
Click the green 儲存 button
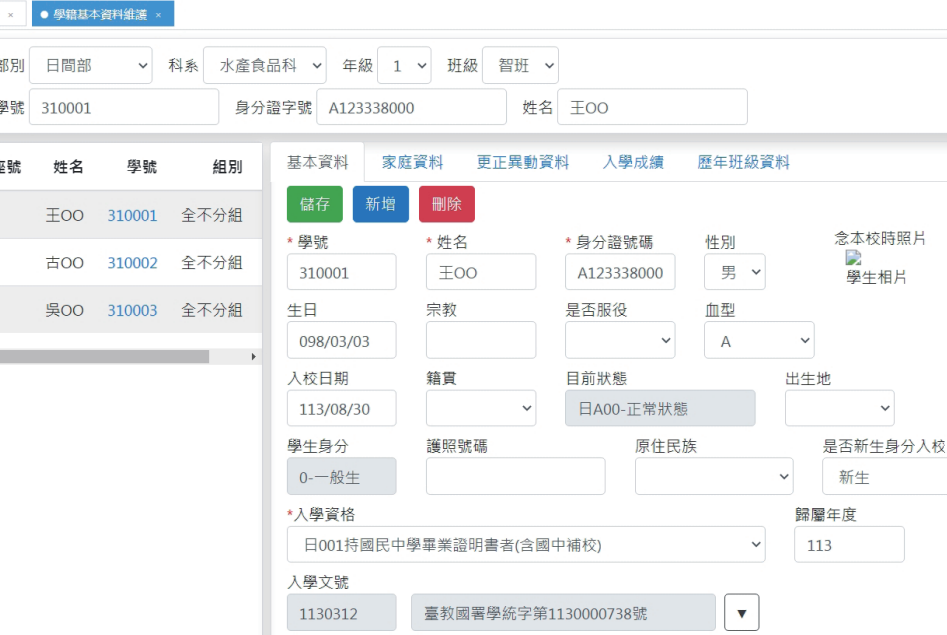click(315, 204)
